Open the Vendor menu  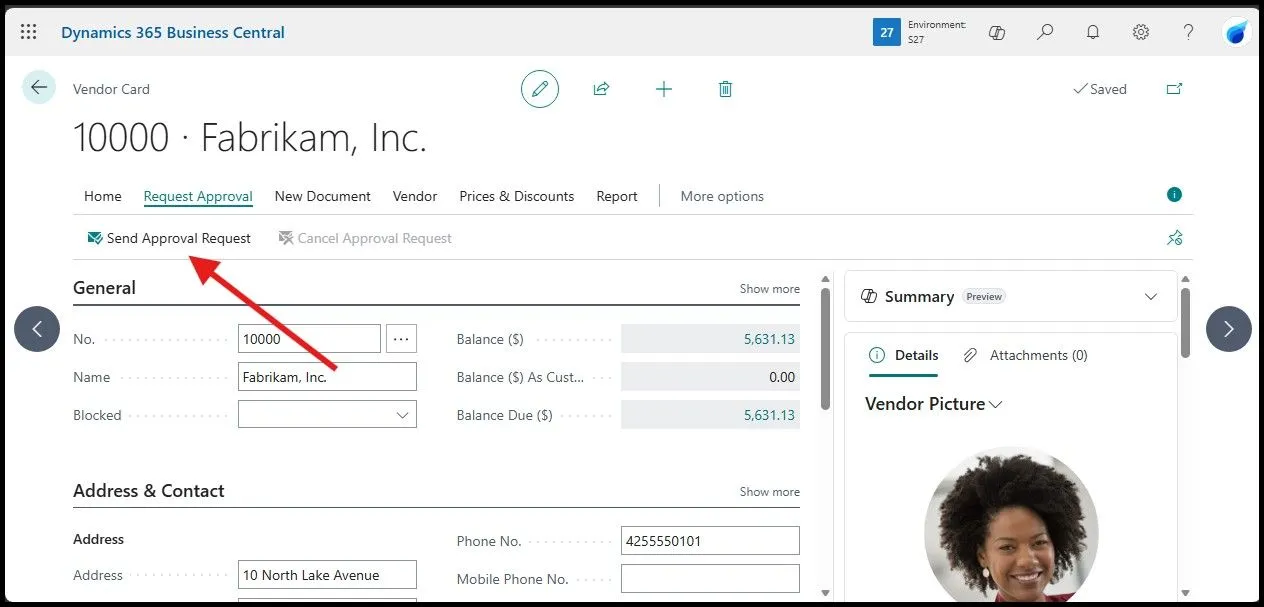[x=415, y=196]
